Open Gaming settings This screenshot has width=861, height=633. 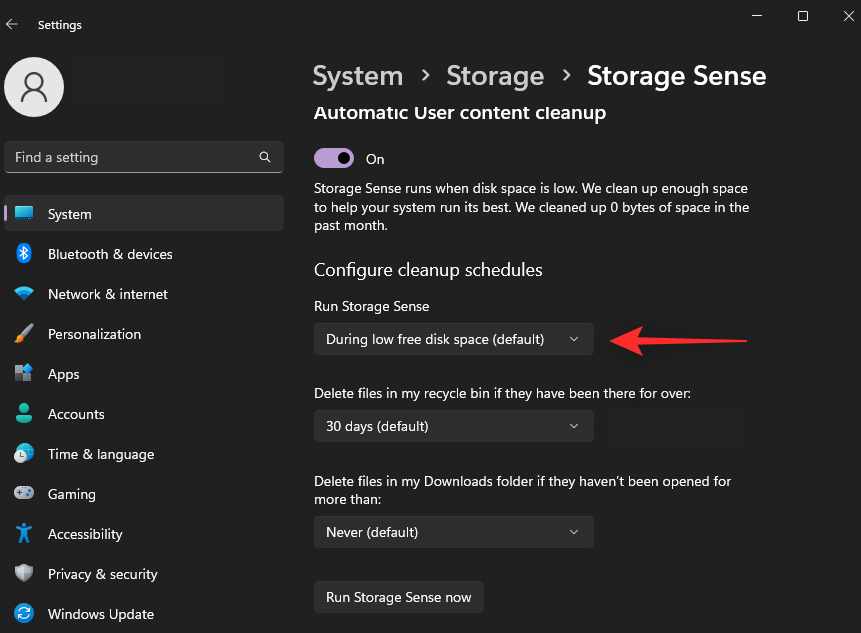coord(71,494)
